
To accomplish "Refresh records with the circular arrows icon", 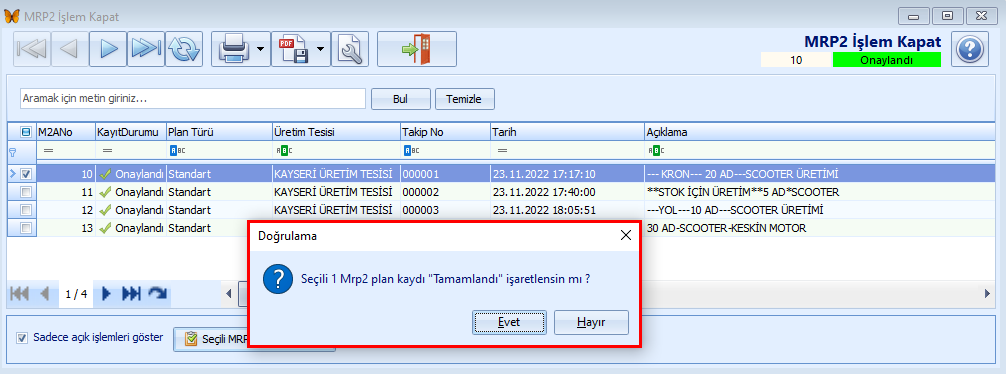I will (184, 49).
